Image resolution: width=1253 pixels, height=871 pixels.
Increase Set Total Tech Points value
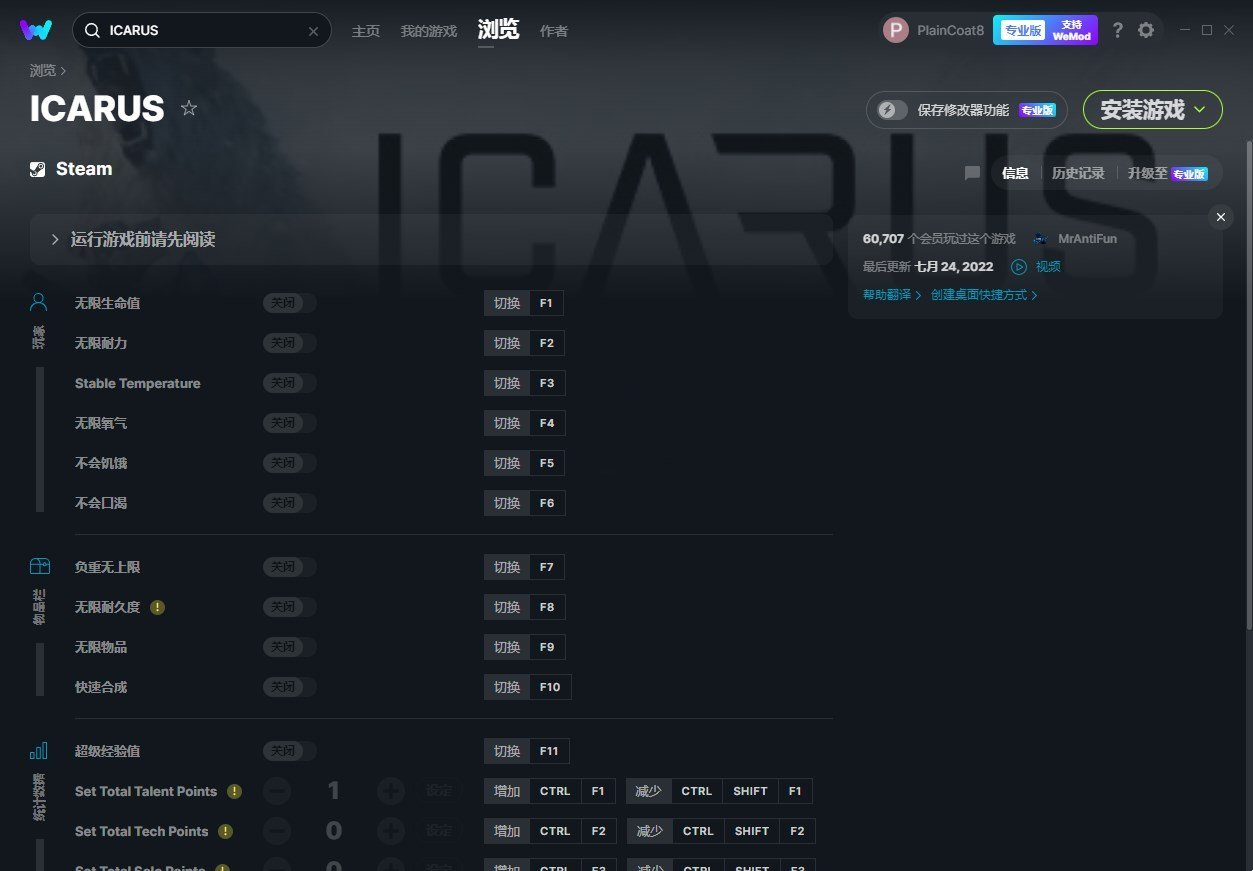[x=391, y=831]
